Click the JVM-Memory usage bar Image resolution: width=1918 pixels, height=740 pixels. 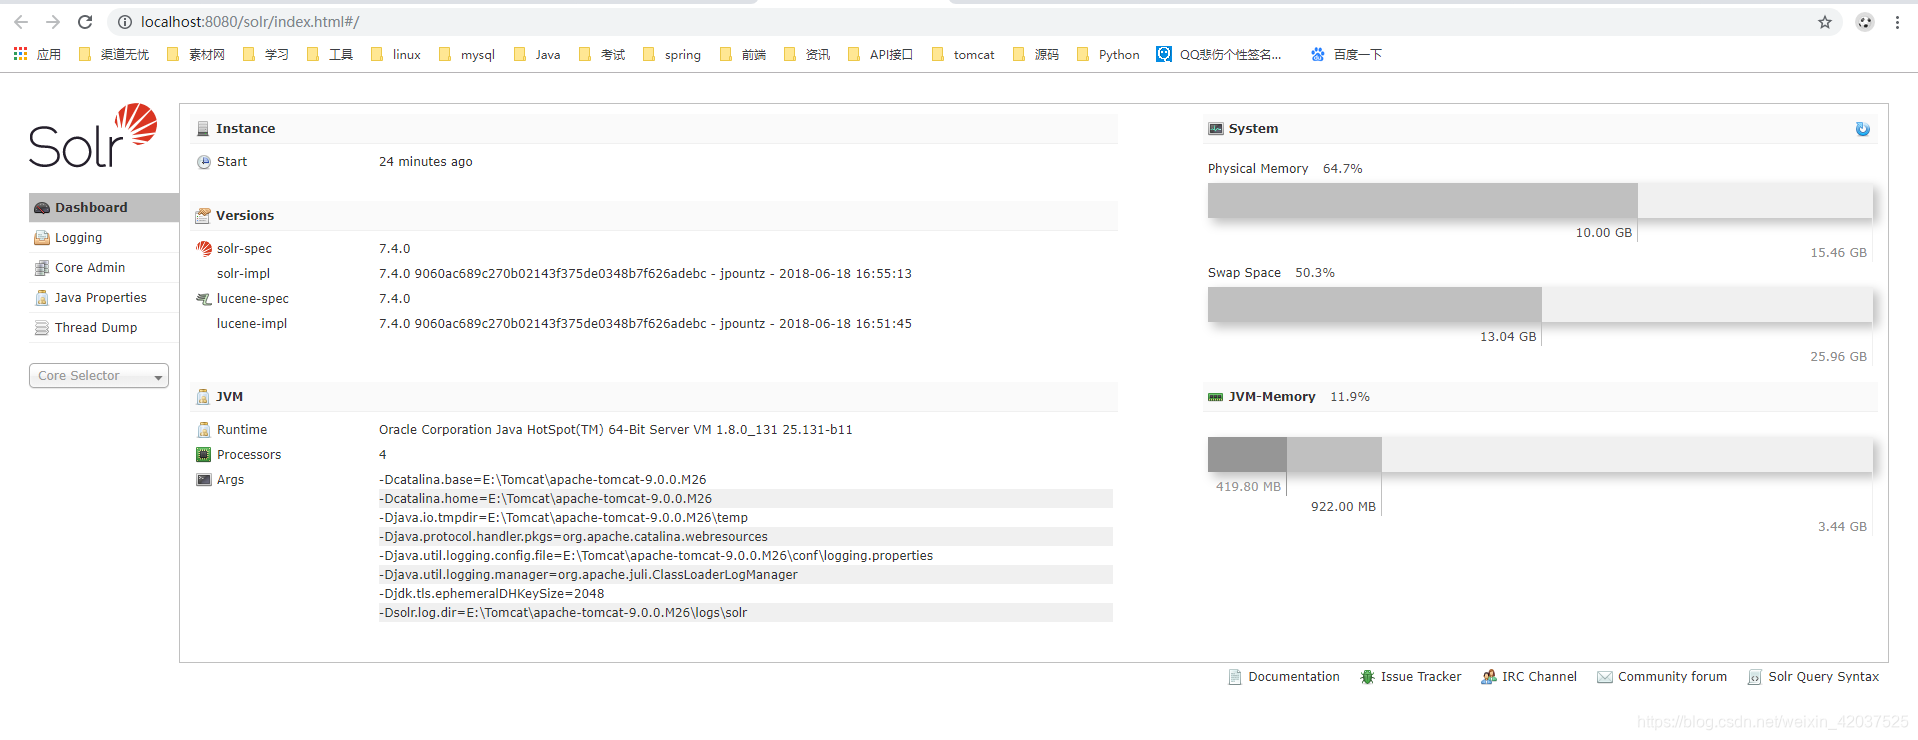point(1540,455)
